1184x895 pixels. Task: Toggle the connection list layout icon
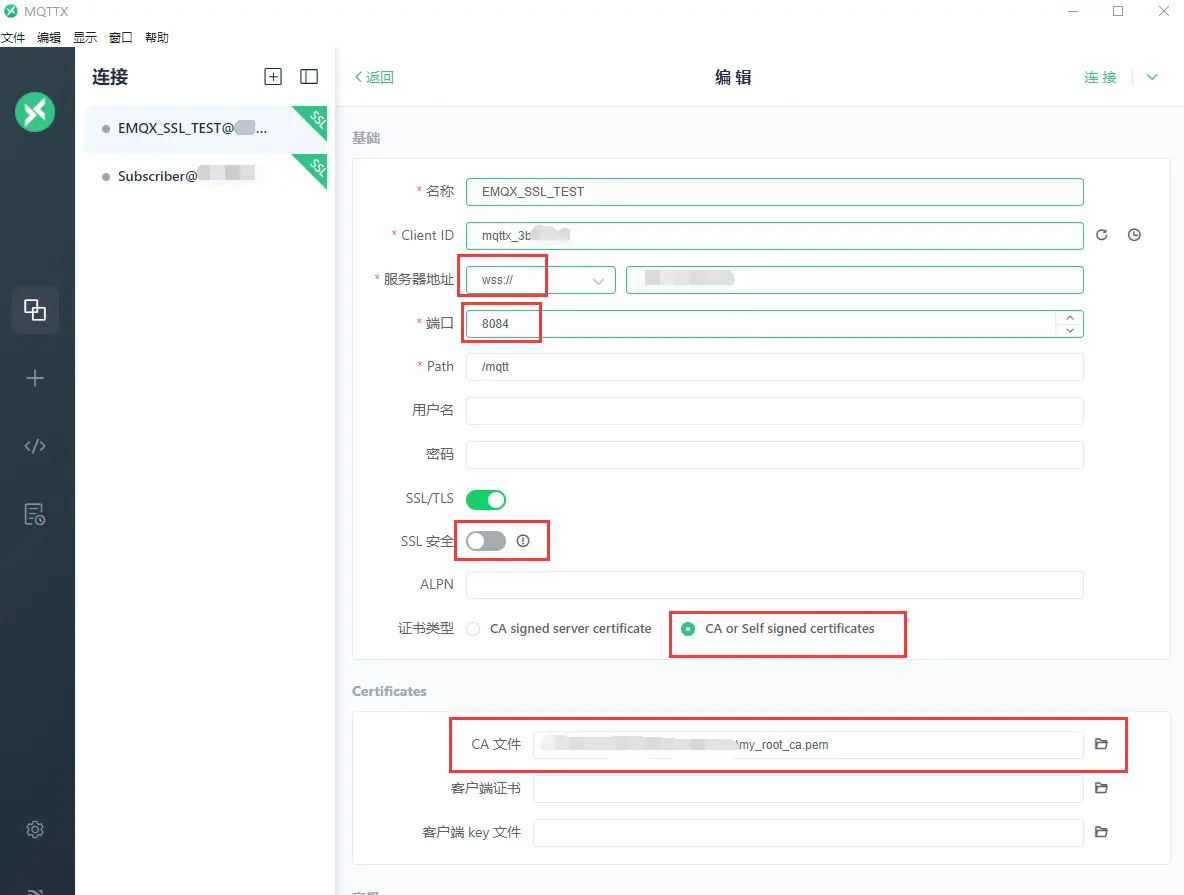pyautogui.click(x=309, y=76)
